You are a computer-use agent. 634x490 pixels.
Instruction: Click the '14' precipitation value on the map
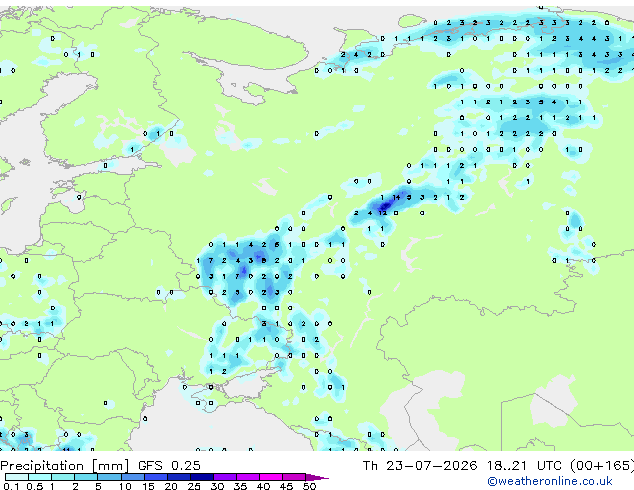point(396,197)
